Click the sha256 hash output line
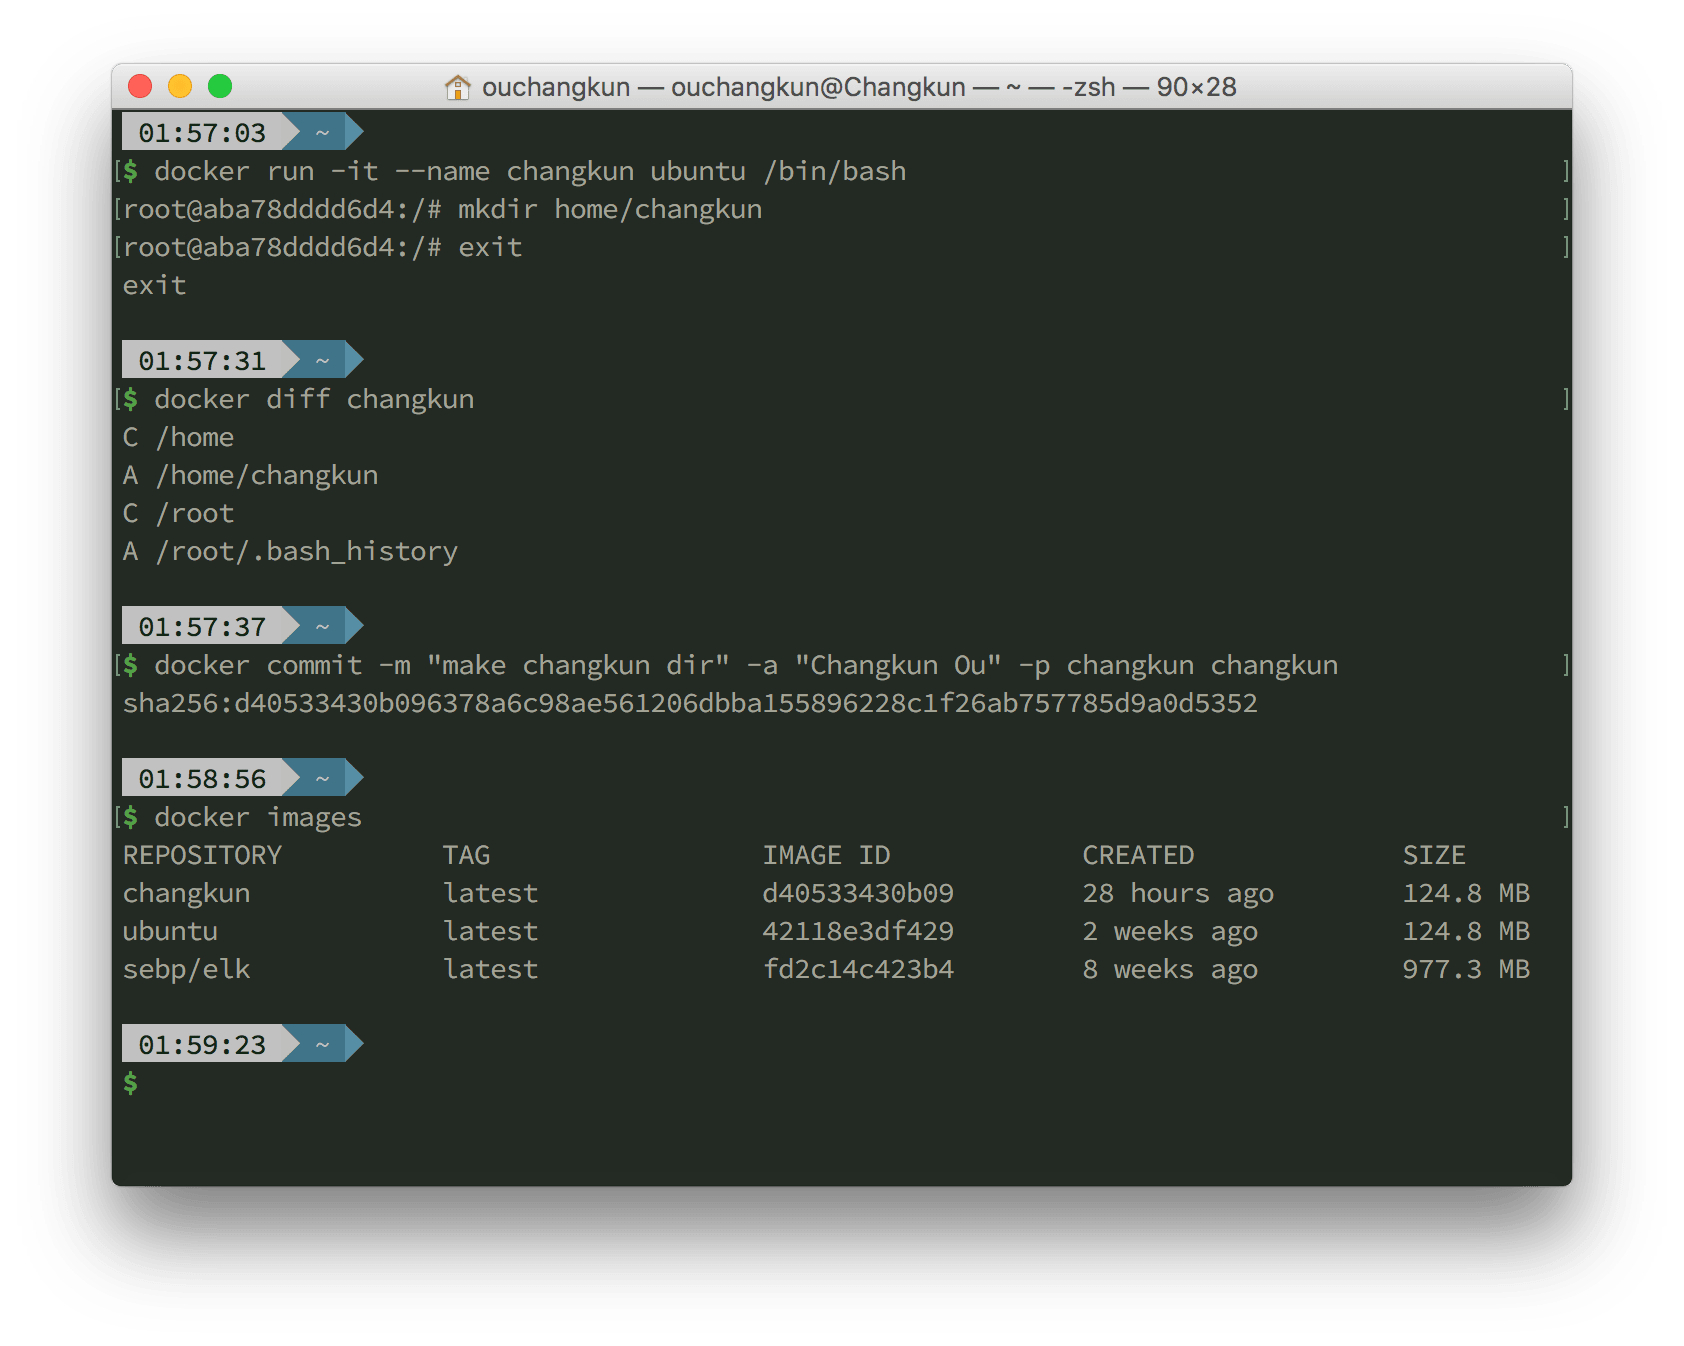Viewport: 1684px width, 1346px height. [690, 704]
